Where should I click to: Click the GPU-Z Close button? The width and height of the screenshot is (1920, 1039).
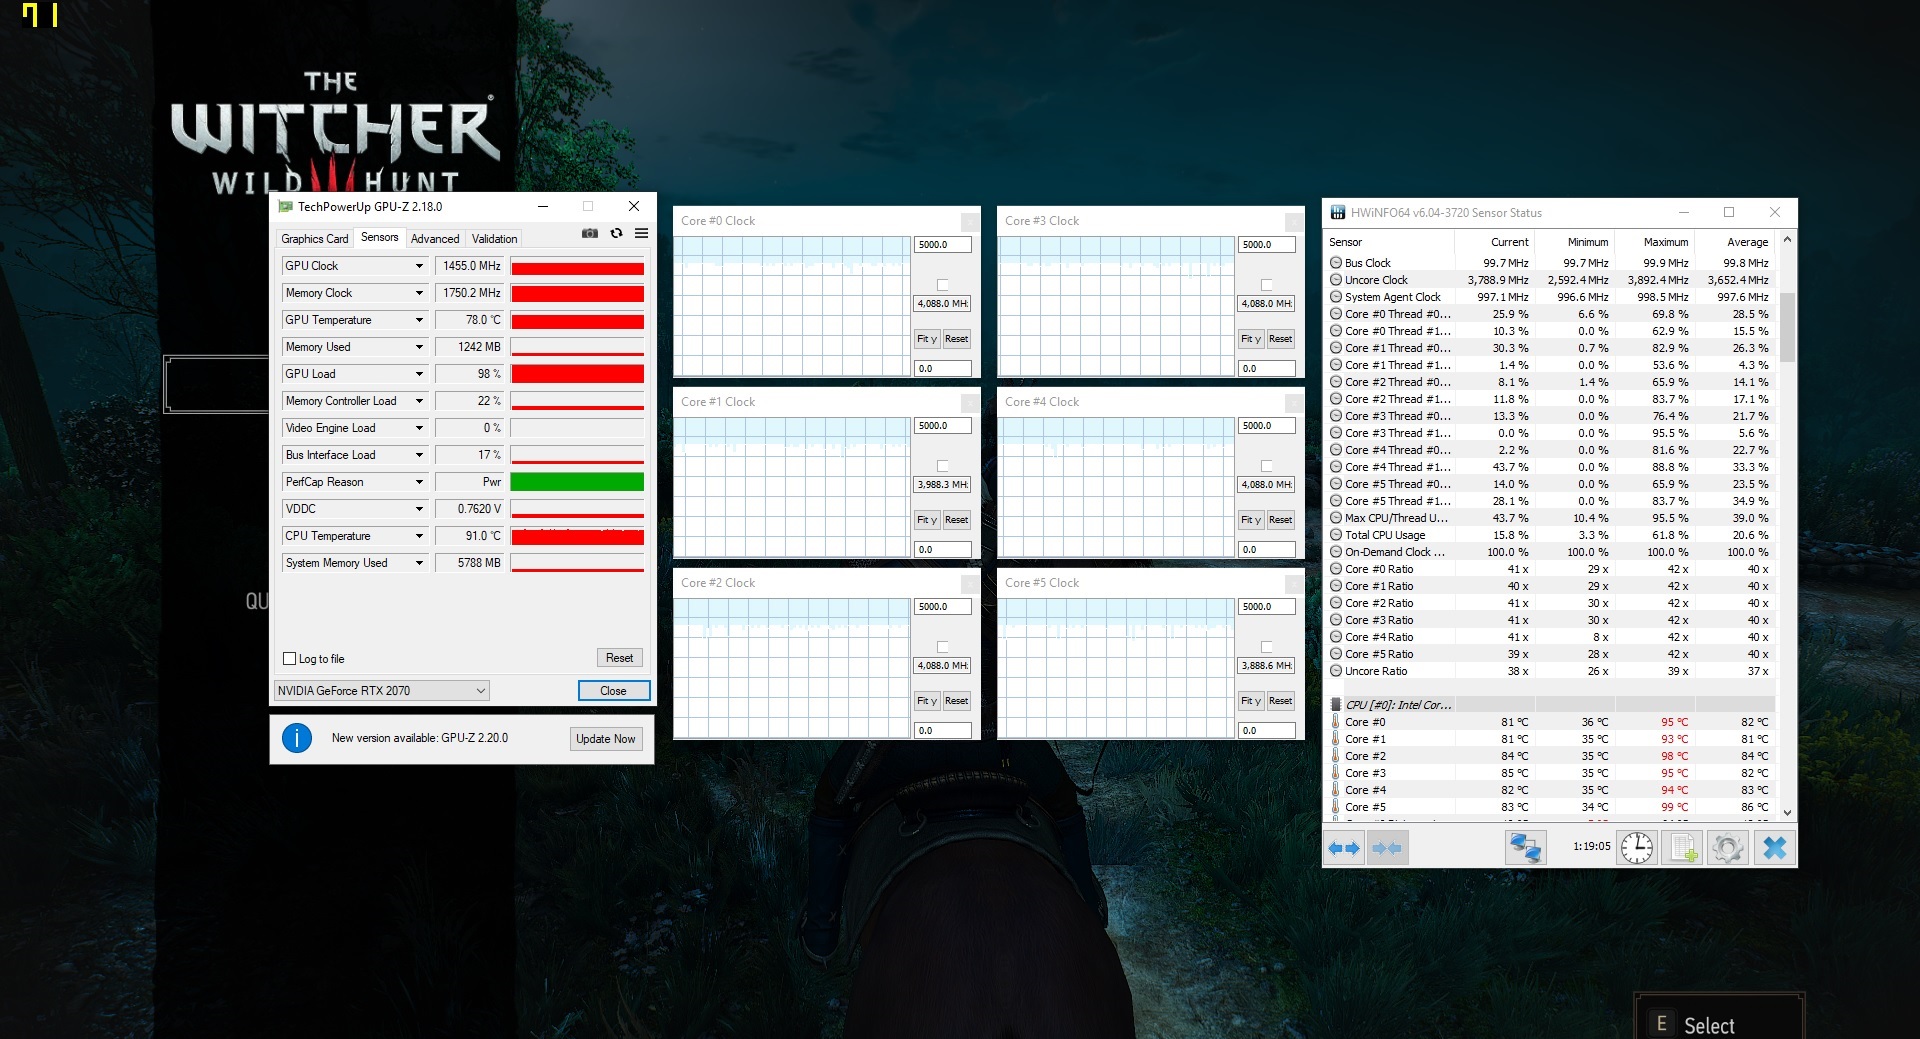[x=613, y=691]
